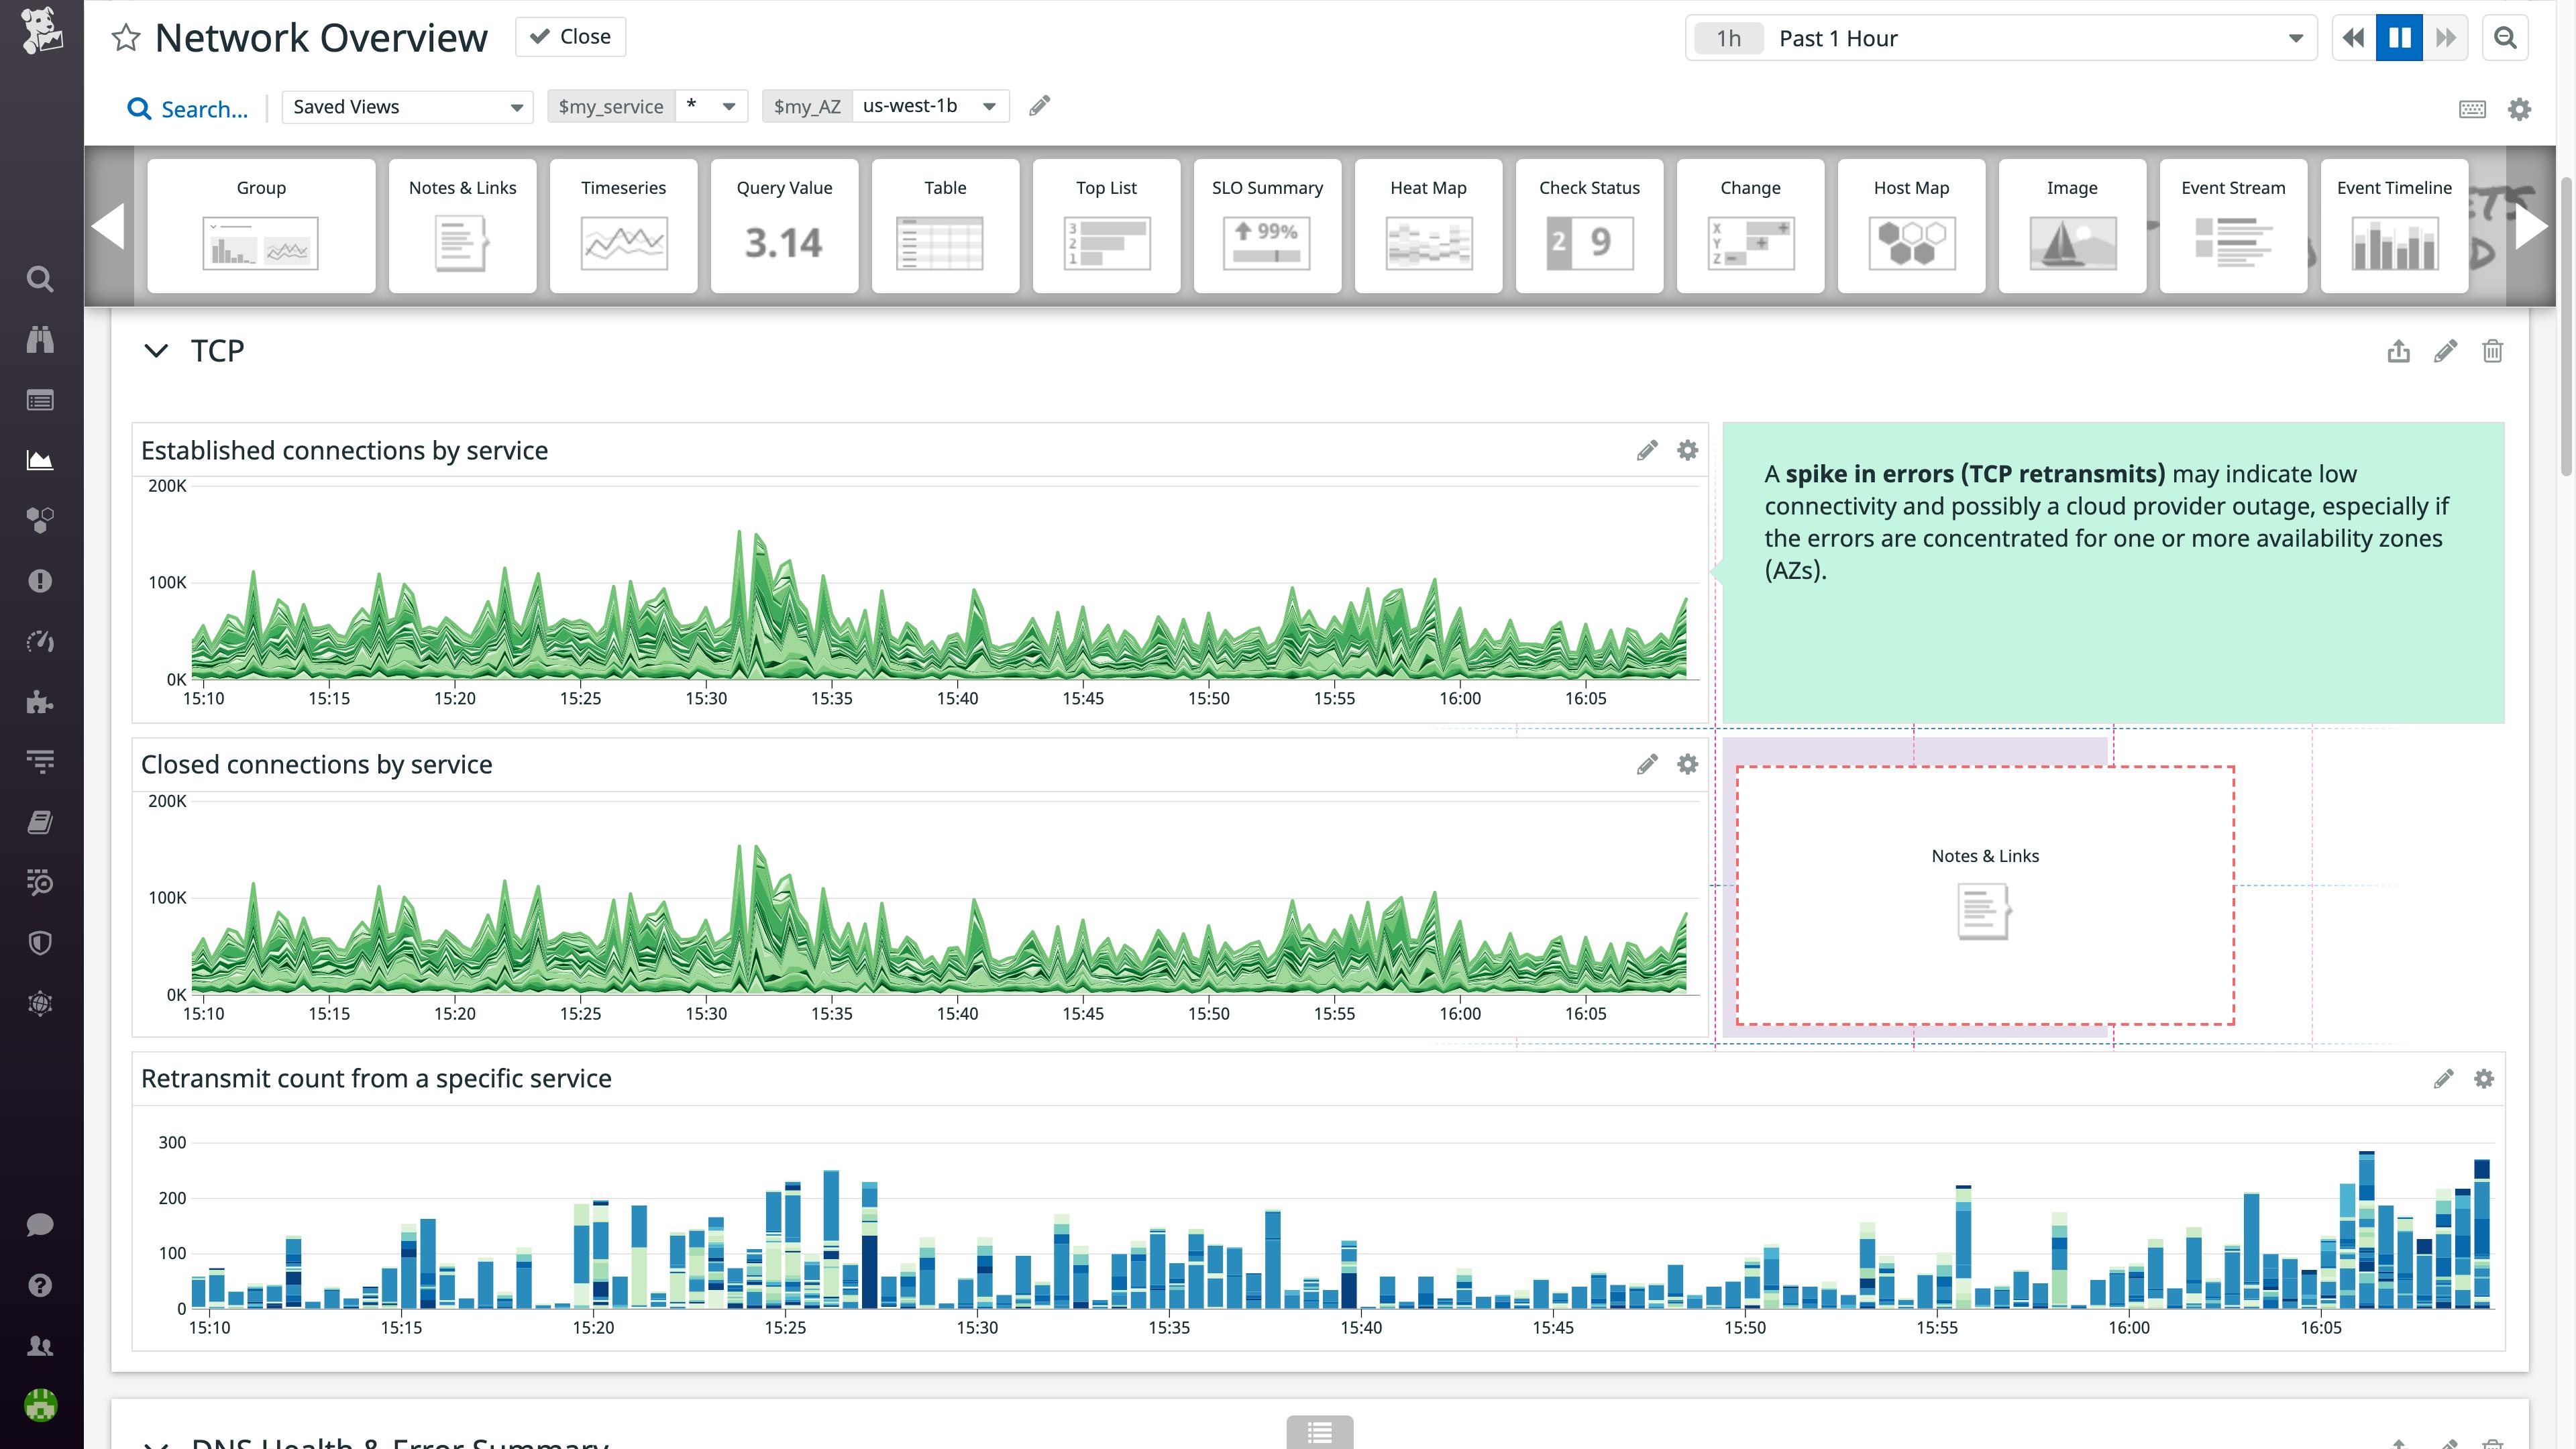The height and width of the screenshot is (1449, 2576).
Task: Open the Integrations puzzle-piece icon in sidebar
Action: pos(40,702)
